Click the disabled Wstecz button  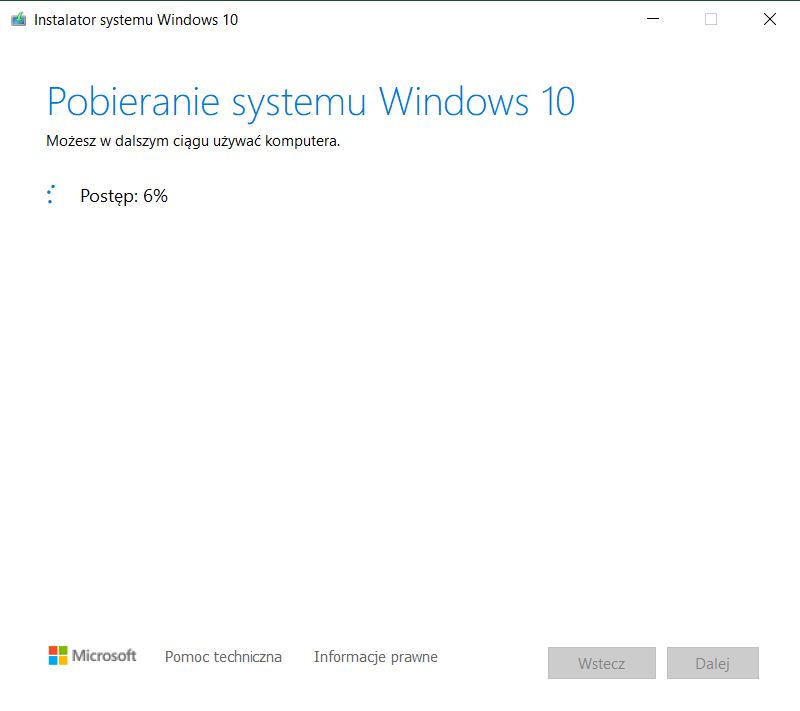tap(600, 663)
